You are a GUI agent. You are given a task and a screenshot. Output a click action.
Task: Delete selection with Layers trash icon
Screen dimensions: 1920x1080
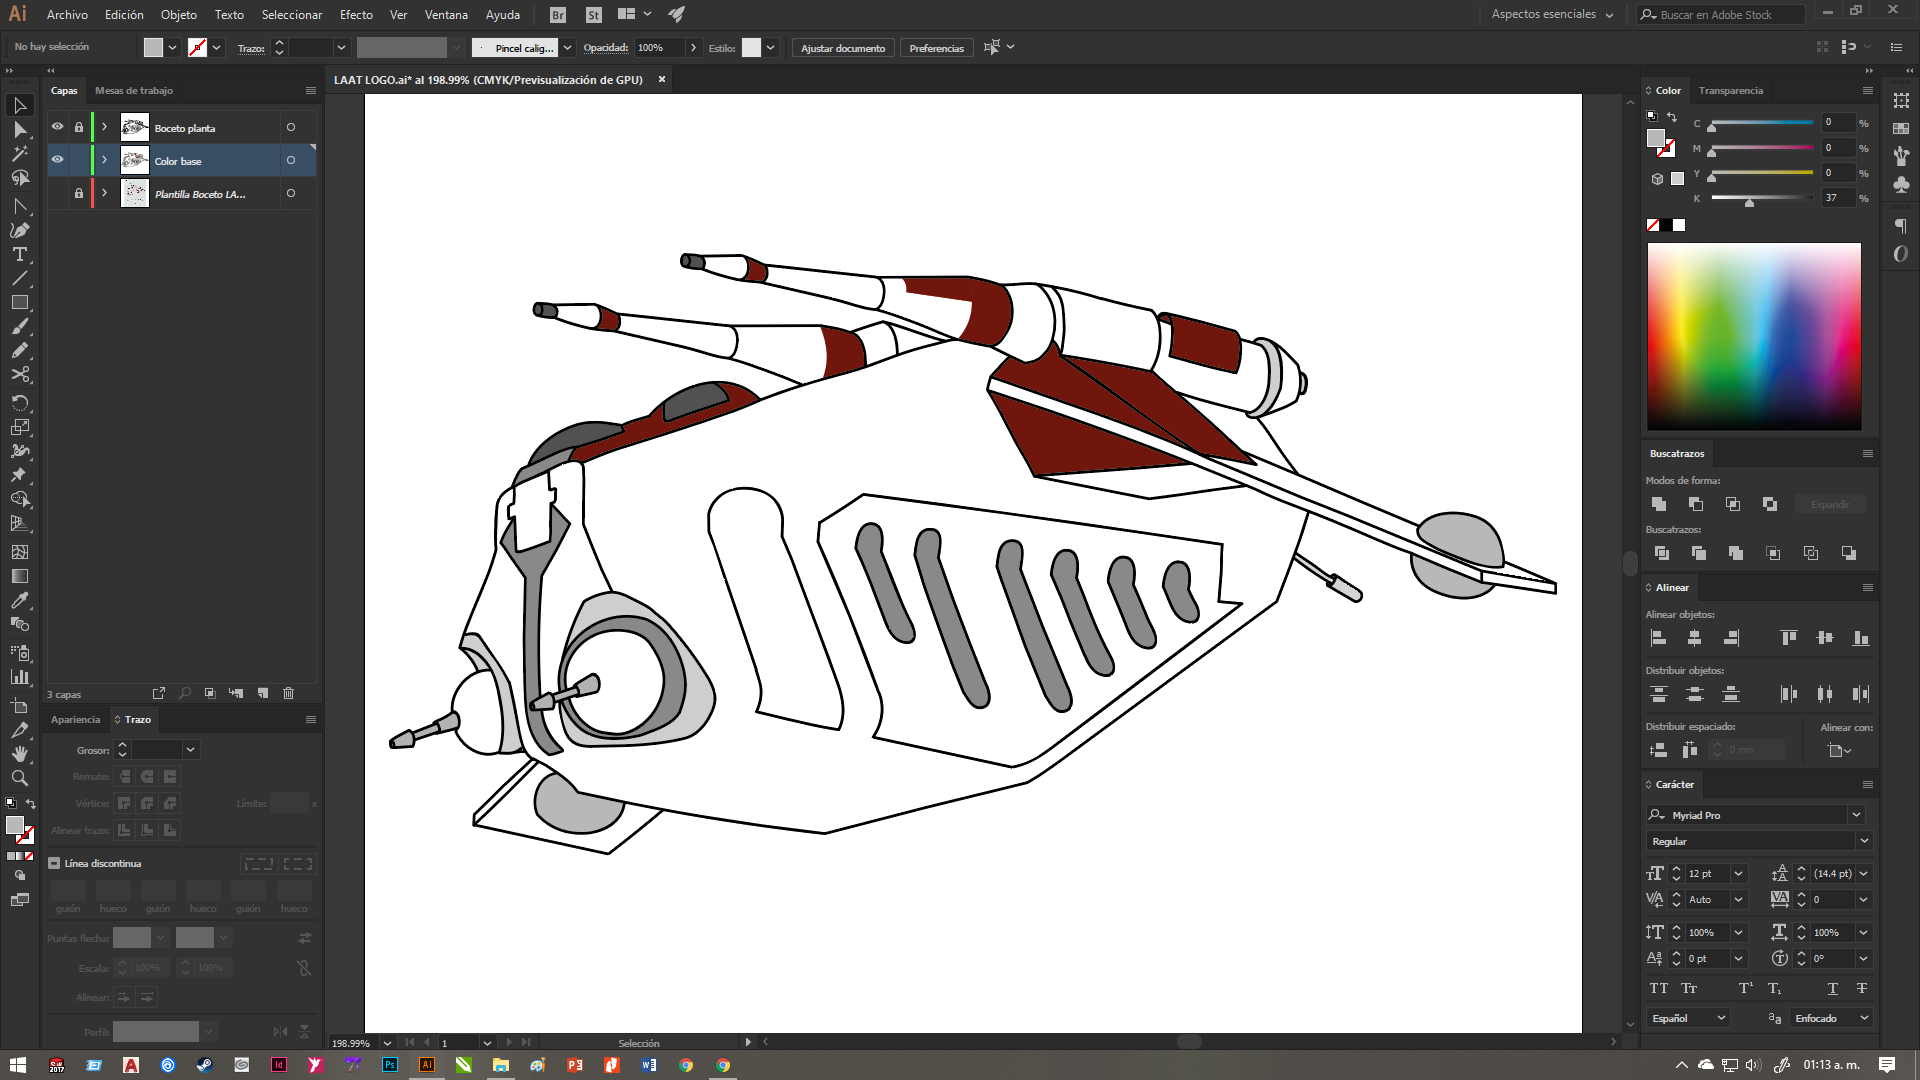pos(289,693)
